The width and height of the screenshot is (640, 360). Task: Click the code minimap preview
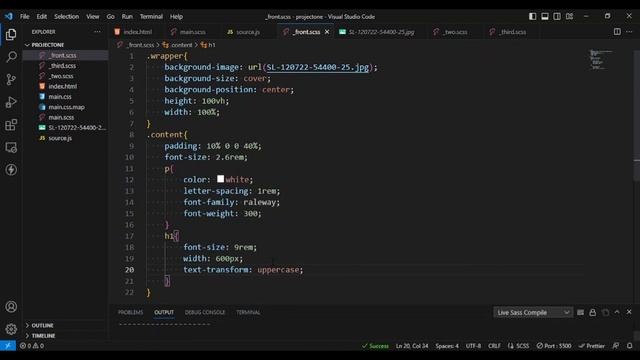[x=600, y=59]
